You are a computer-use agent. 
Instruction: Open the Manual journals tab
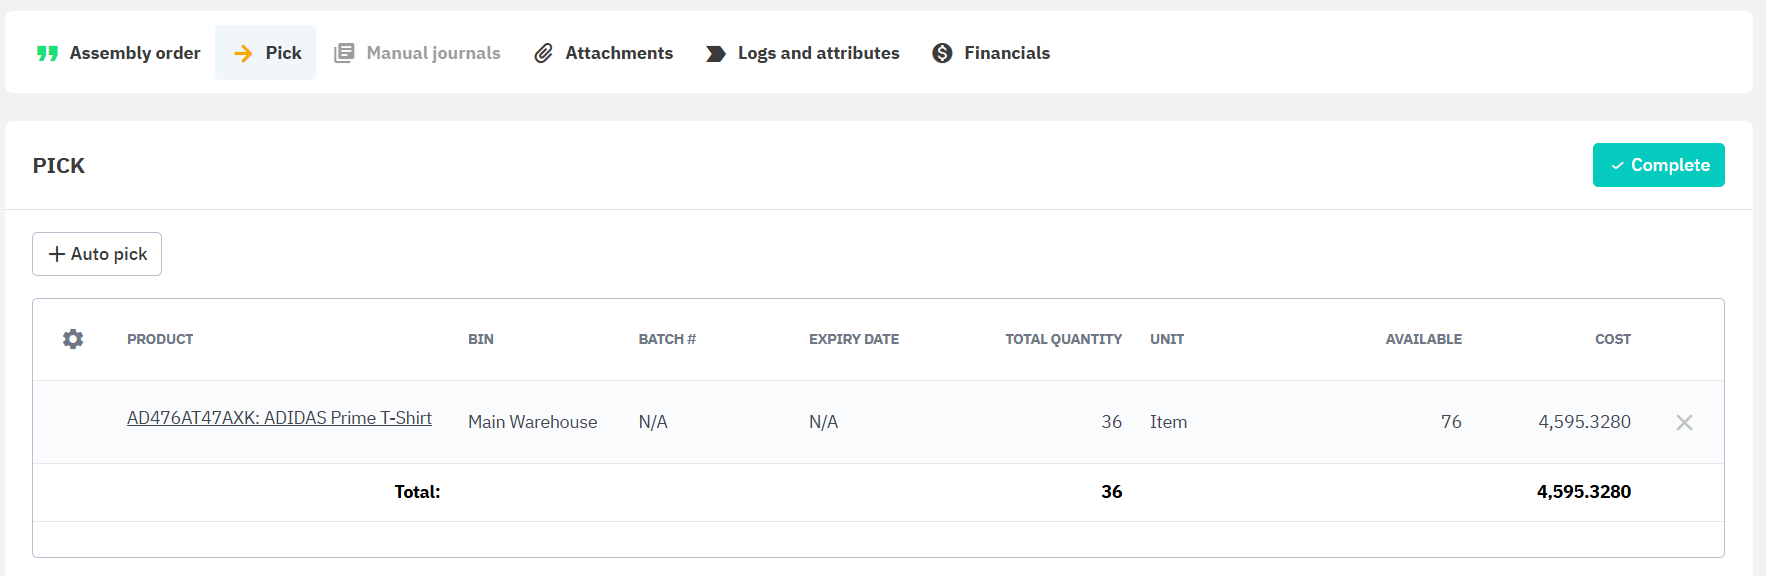click(x=417, y=53)
